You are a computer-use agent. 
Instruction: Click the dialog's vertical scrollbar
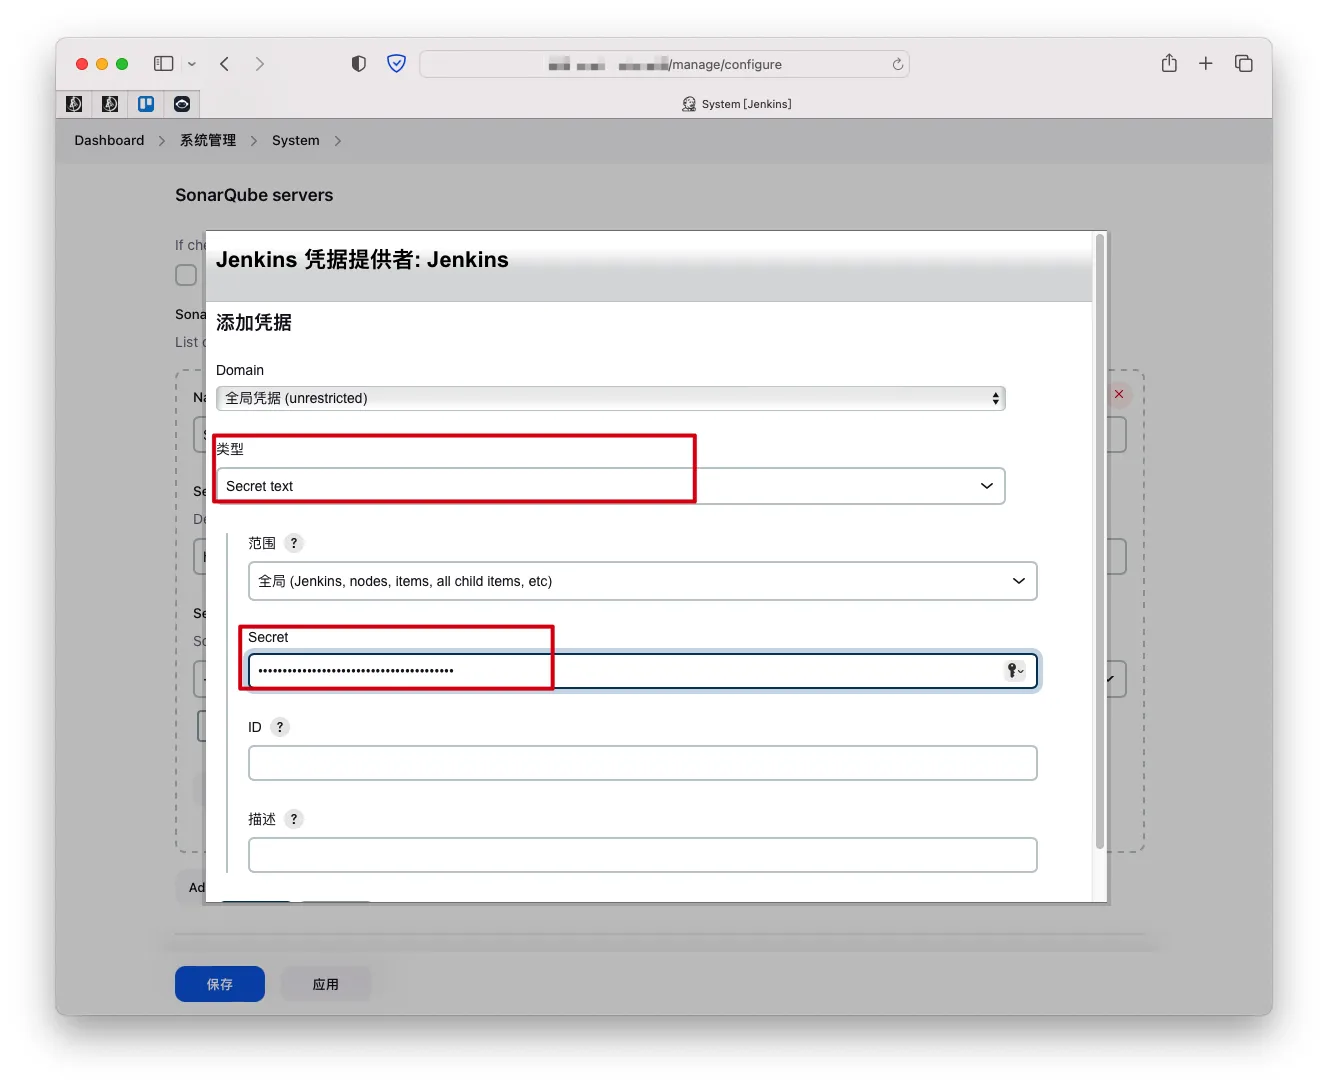click(1100, 542)
